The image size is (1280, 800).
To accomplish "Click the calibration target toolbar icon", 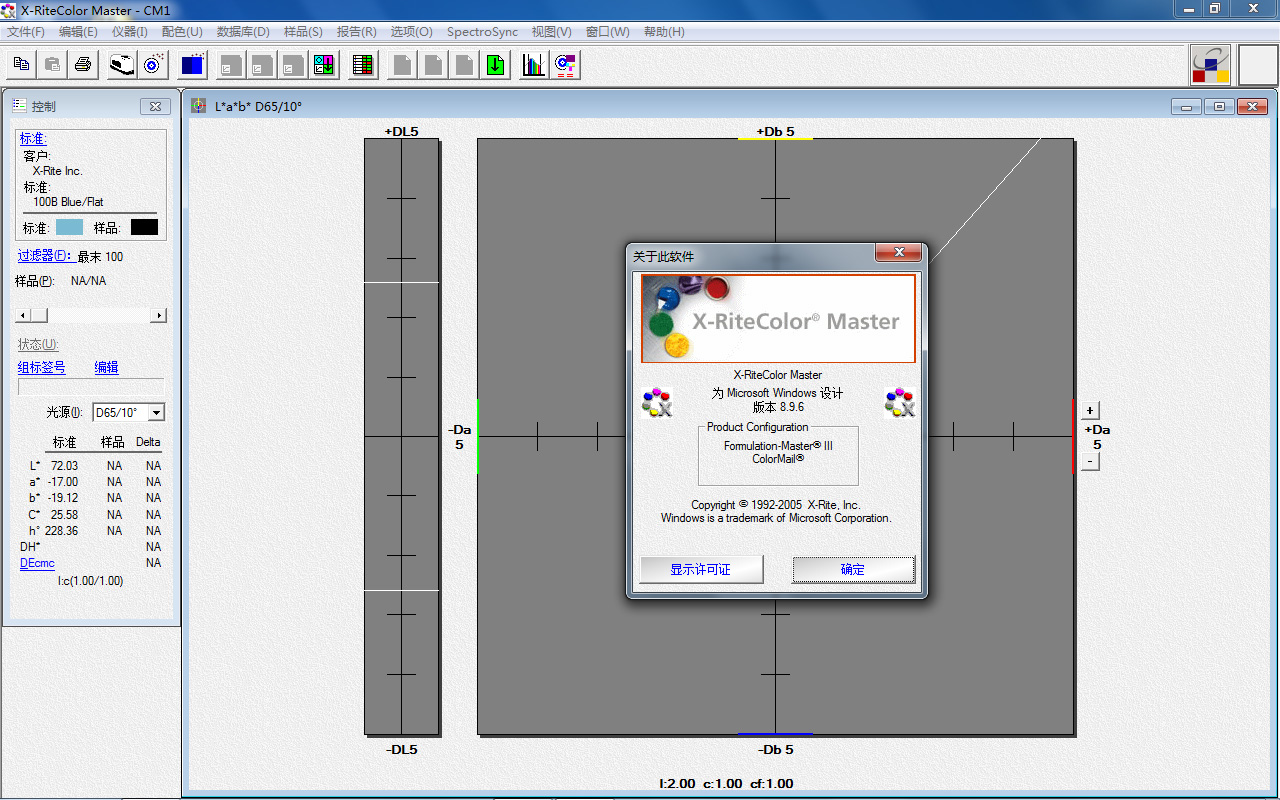I will [x=153, y=65].
